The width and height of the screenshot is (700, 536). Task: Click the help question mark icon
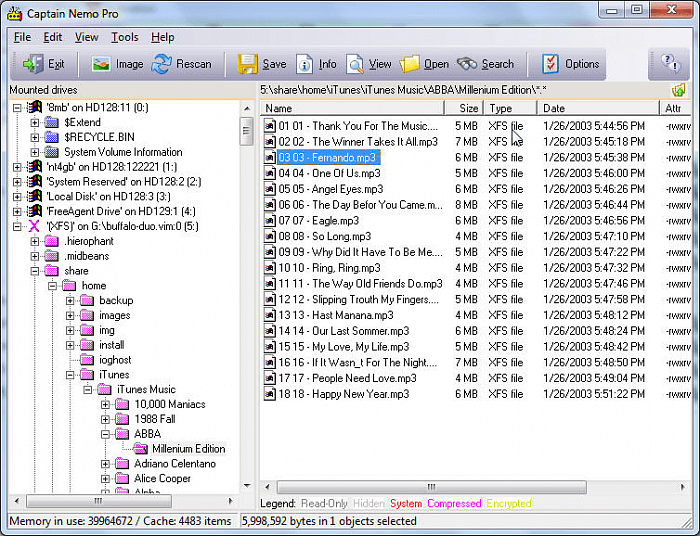pos(670,63)
